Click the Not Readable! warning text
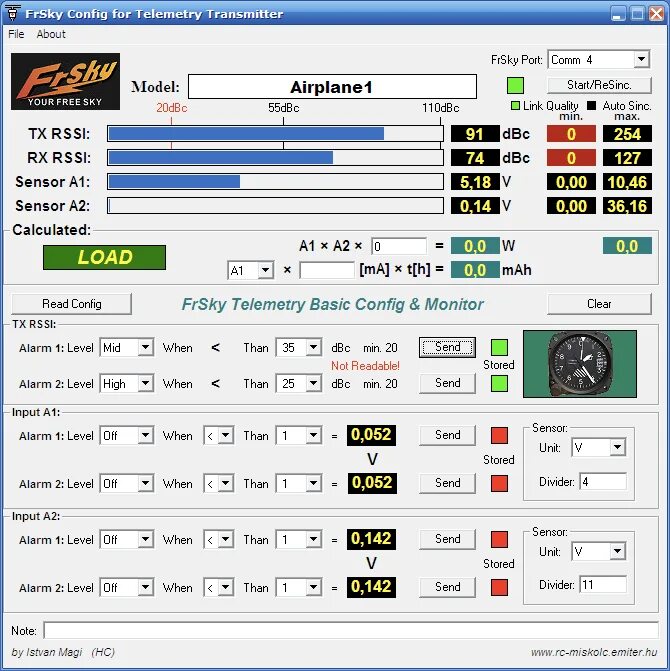Image resolution: width=670 pixels, height=671 pixels. coord(365,366)
